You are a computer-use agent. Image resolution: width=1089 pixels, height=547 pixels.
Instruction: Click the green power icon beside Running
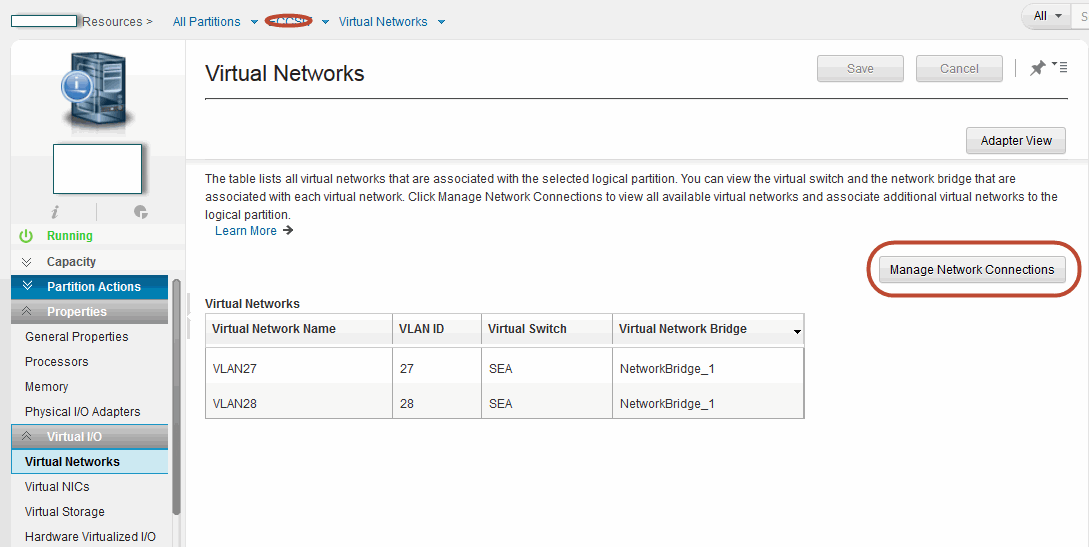pos(27,236)
